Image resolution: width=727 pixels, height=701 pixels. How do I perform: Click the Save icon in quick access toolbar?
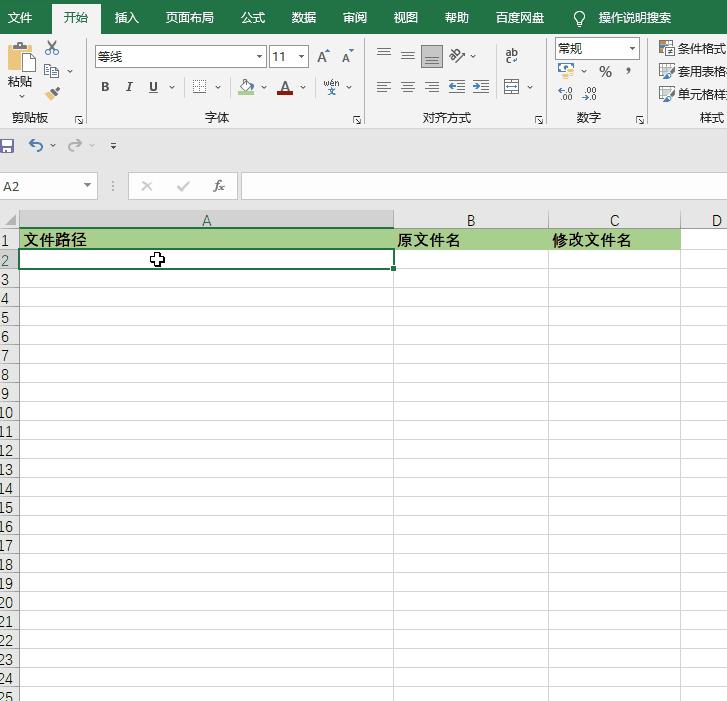point(7,146)
